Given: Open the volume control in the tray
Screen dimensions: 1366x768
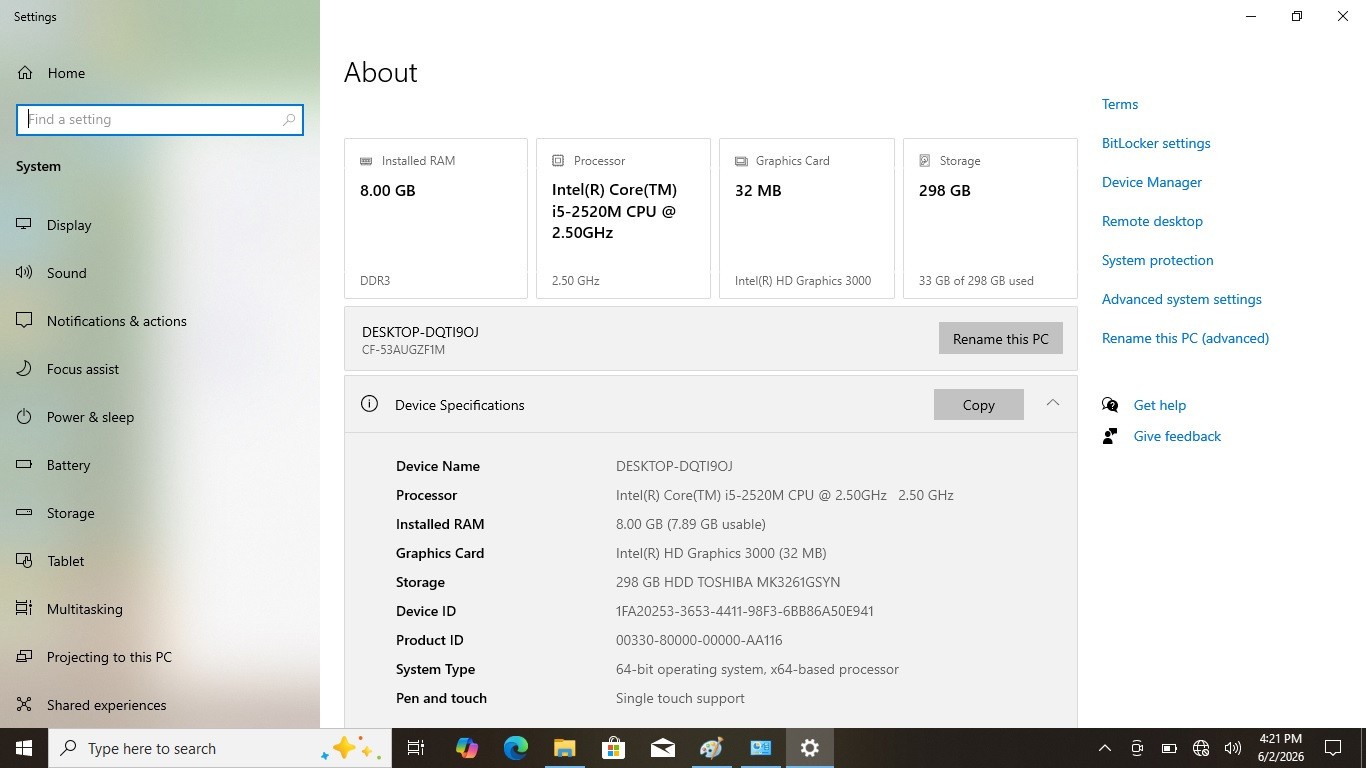Looking at the screenshot, I should pyautogui.click(x=1232, y=748).
